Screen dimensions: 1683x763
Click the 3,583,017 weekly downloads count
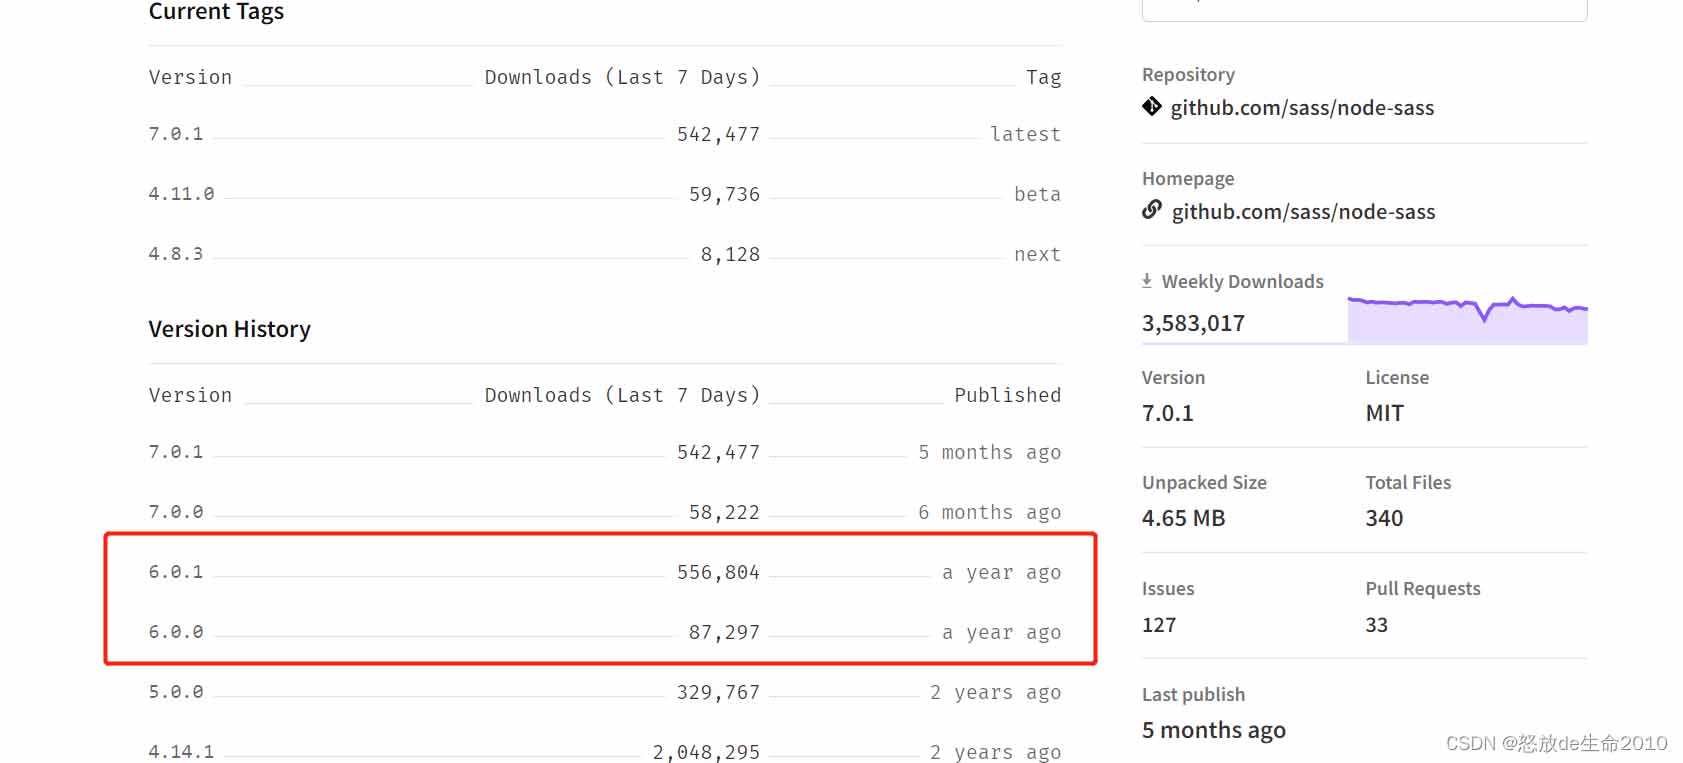(x=1193, y=323)
